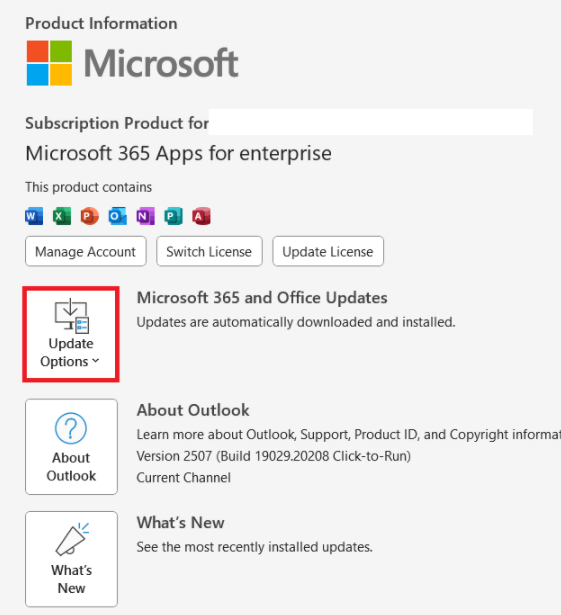The width and height of the screenshot is (561, 615).
Task: Click the 'Learn more about Outlook' description
Action: [x=349, y=435]
